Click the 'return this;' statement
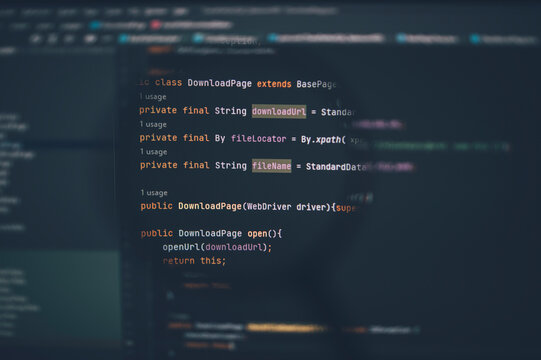This screenshot has width=541, height=360. (x=194, y=261)
